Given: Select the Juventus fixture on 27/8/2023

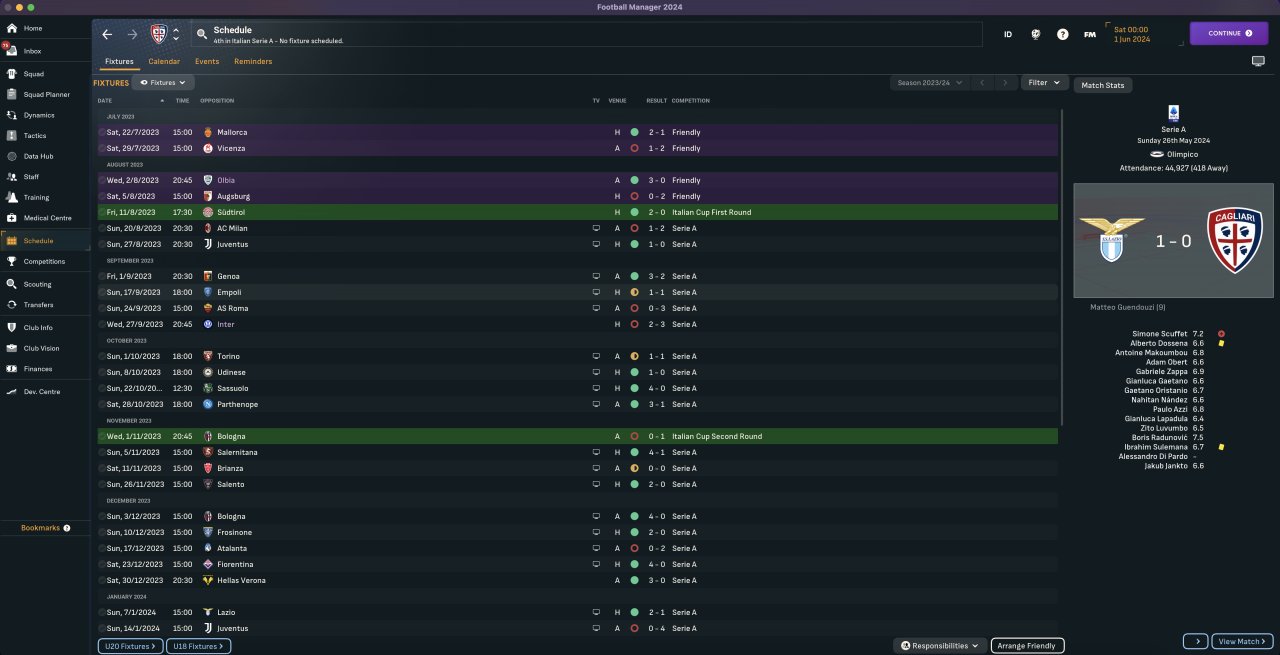Looking at the screenshot, I should (x=232, y=244).
